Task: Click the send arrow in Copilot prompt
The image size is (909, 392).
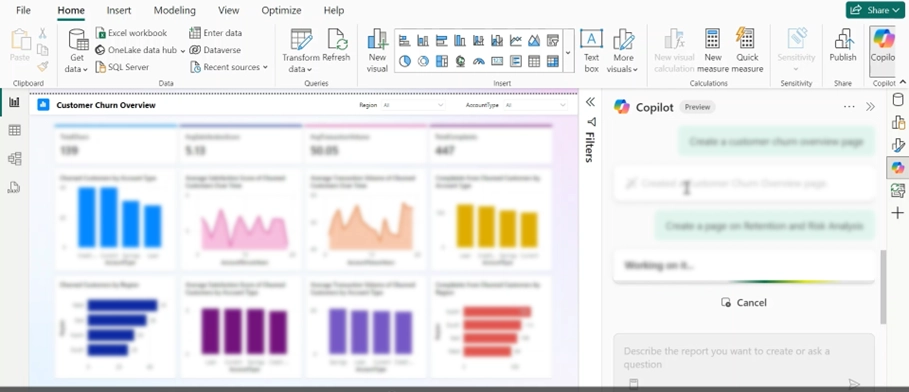Action: (854, 383)
